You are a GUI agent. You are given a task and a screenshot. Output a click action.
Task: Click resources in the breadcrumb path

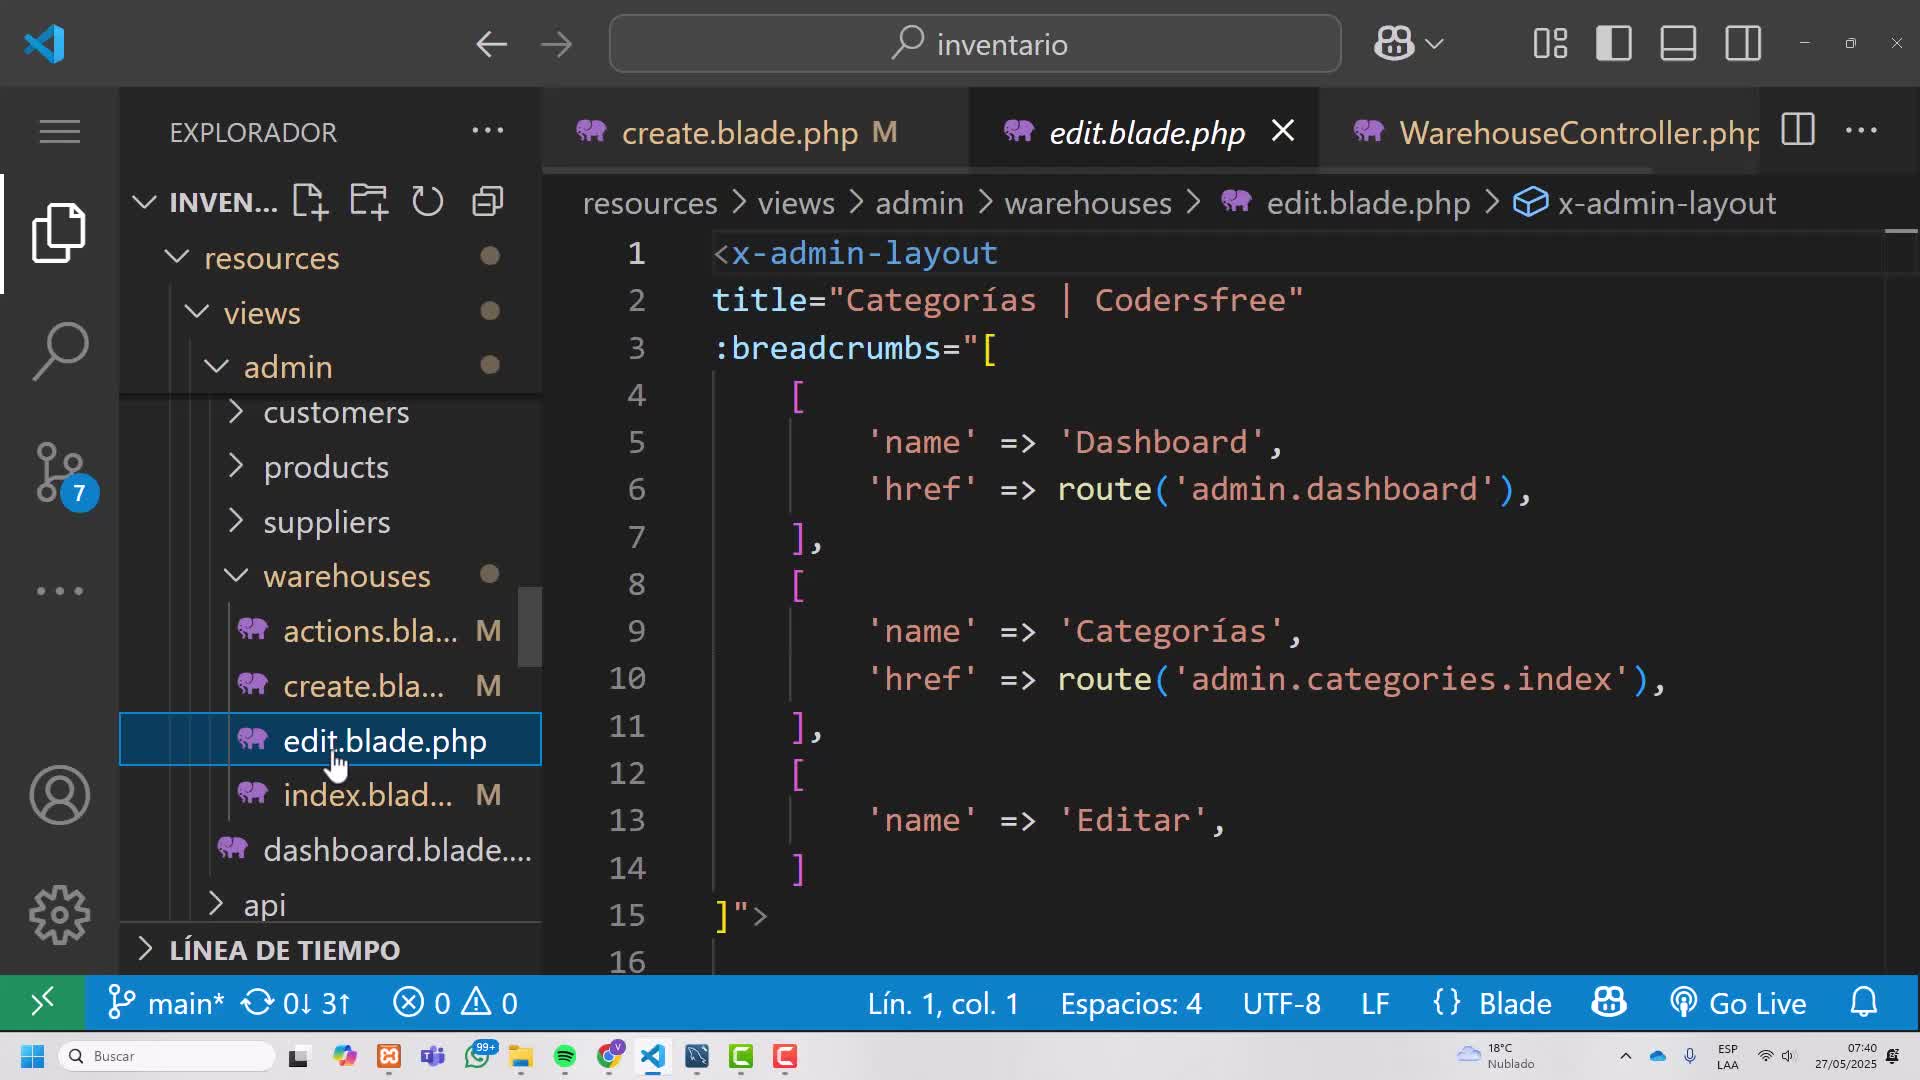pyautogui.click(x=650, y=203)
